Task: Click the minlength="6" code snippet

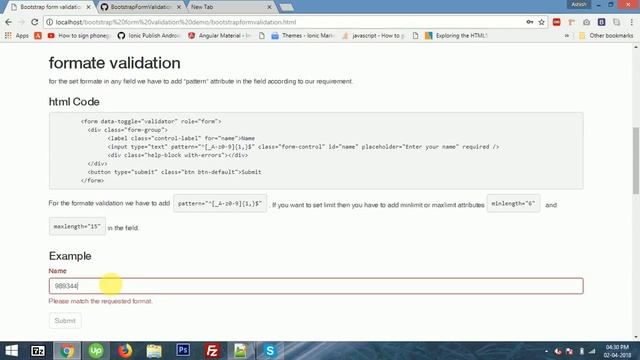Action: tap(513, 203)
